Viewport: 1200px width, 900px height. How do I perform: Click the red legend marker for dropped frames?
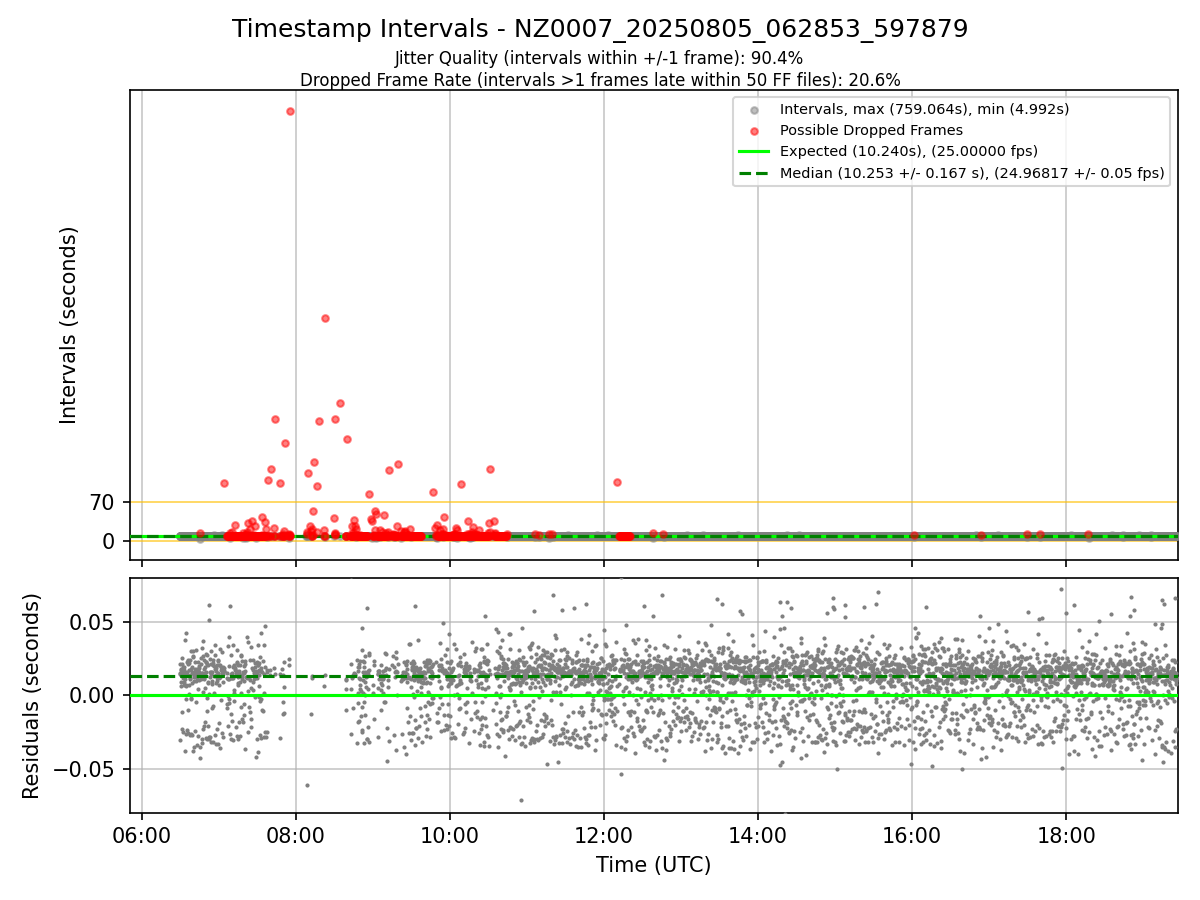(755, 131)
